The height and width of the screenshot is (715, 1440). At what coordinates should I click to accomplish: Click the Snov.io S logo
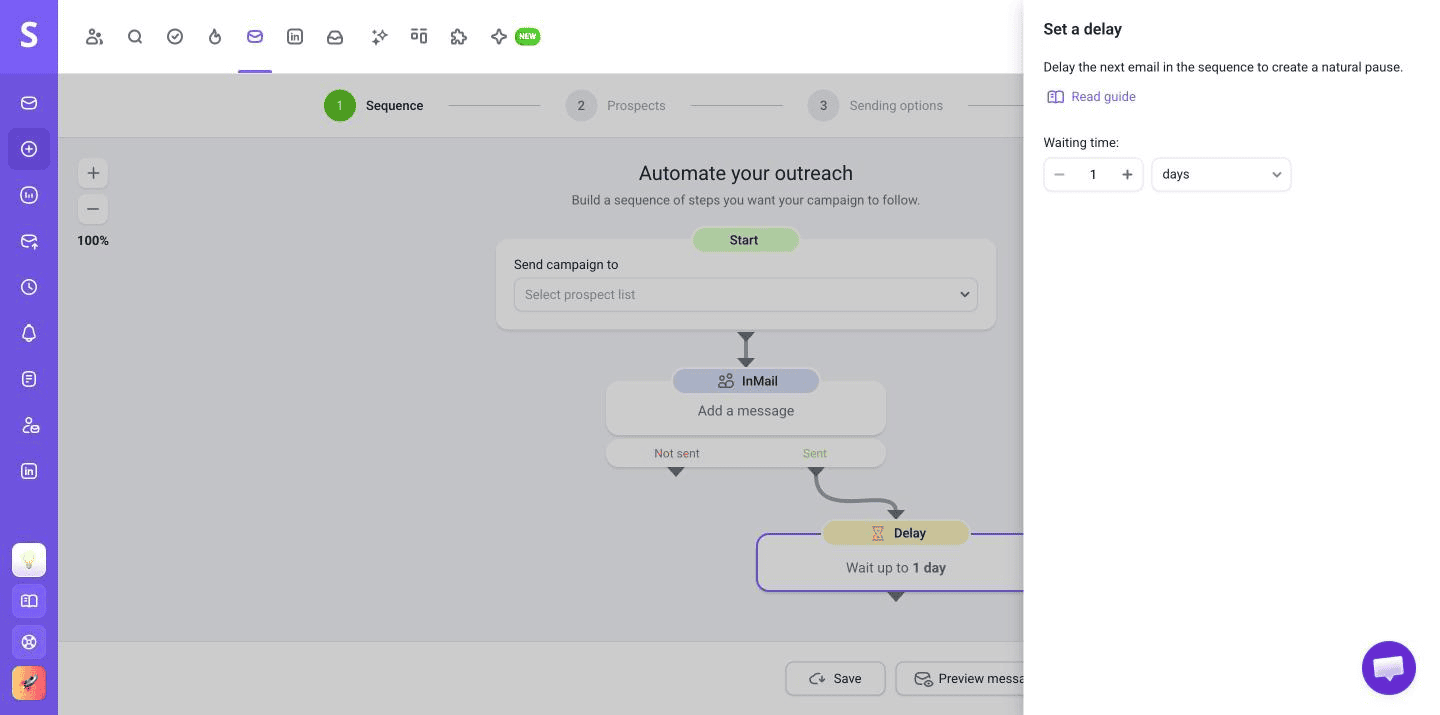29,36
